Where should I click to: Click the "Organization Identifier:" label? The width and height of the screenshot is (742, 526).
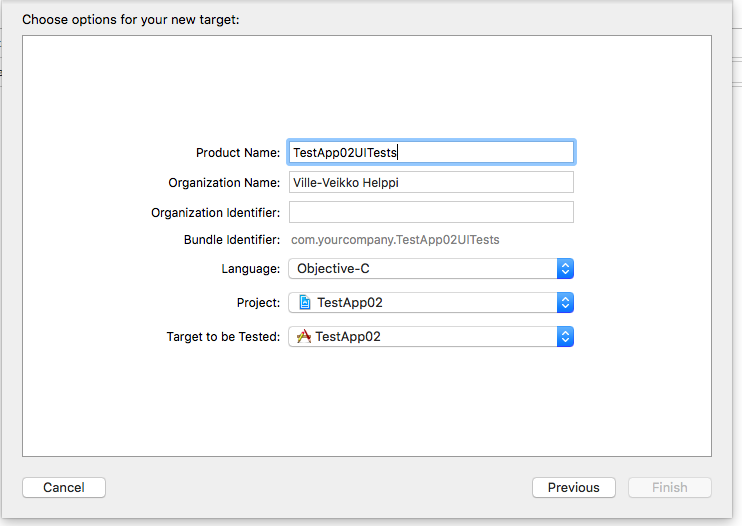point(215,213)
